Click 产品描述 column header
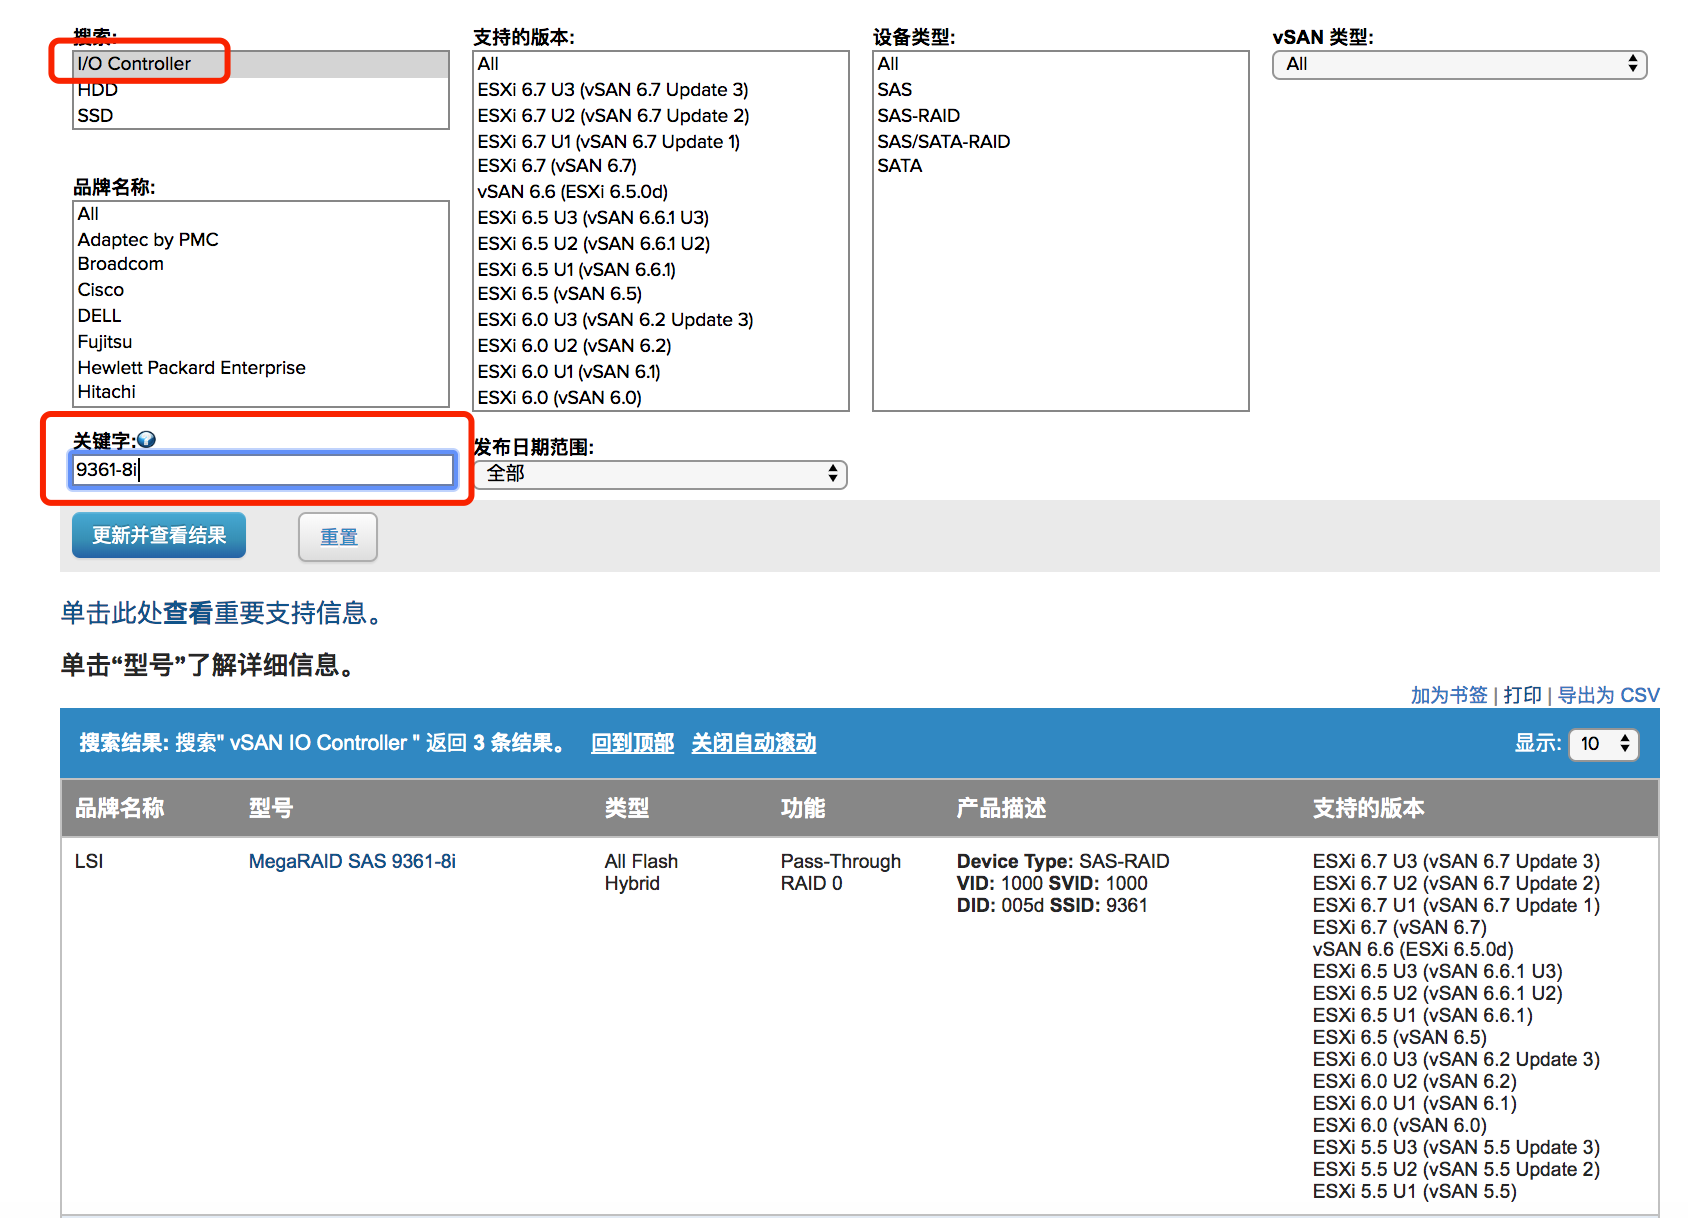The image size is (1688, 1218). point(1001,808)
